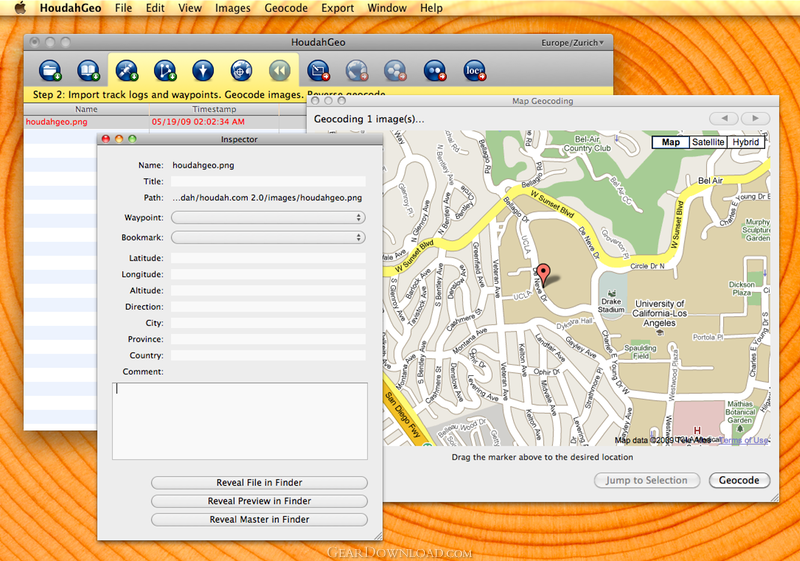
Task: Click the Title field in Inspector
Action: click(x=268, y=182)
